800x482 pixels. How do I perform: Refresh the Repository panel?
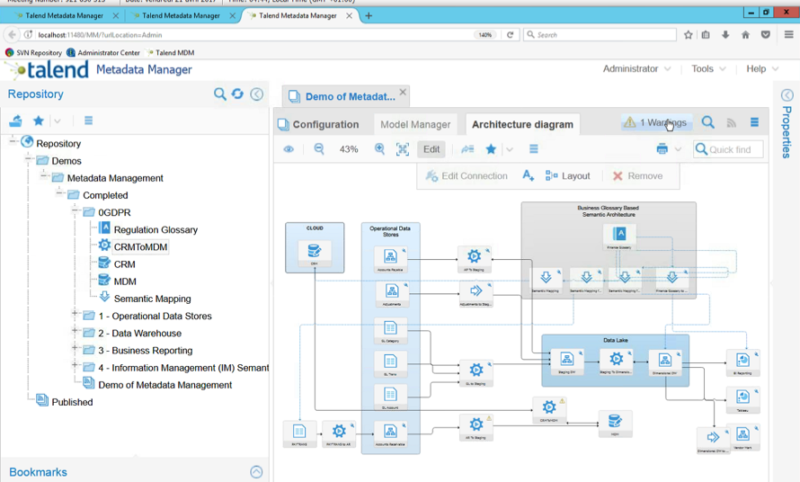tap(238, 94)
